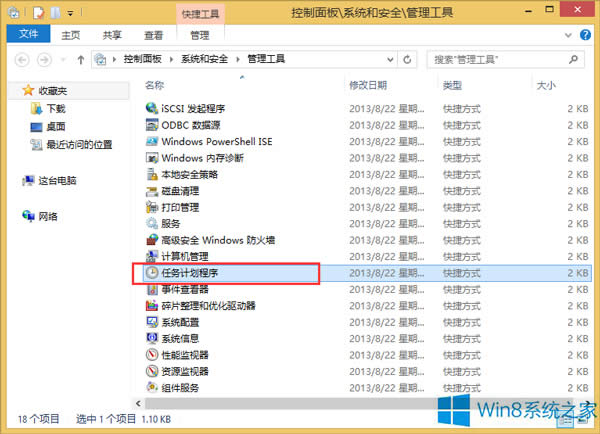600x434 pixels.
Task: Select 这台电脑 in the navigation pane
Action: [57, 180]
